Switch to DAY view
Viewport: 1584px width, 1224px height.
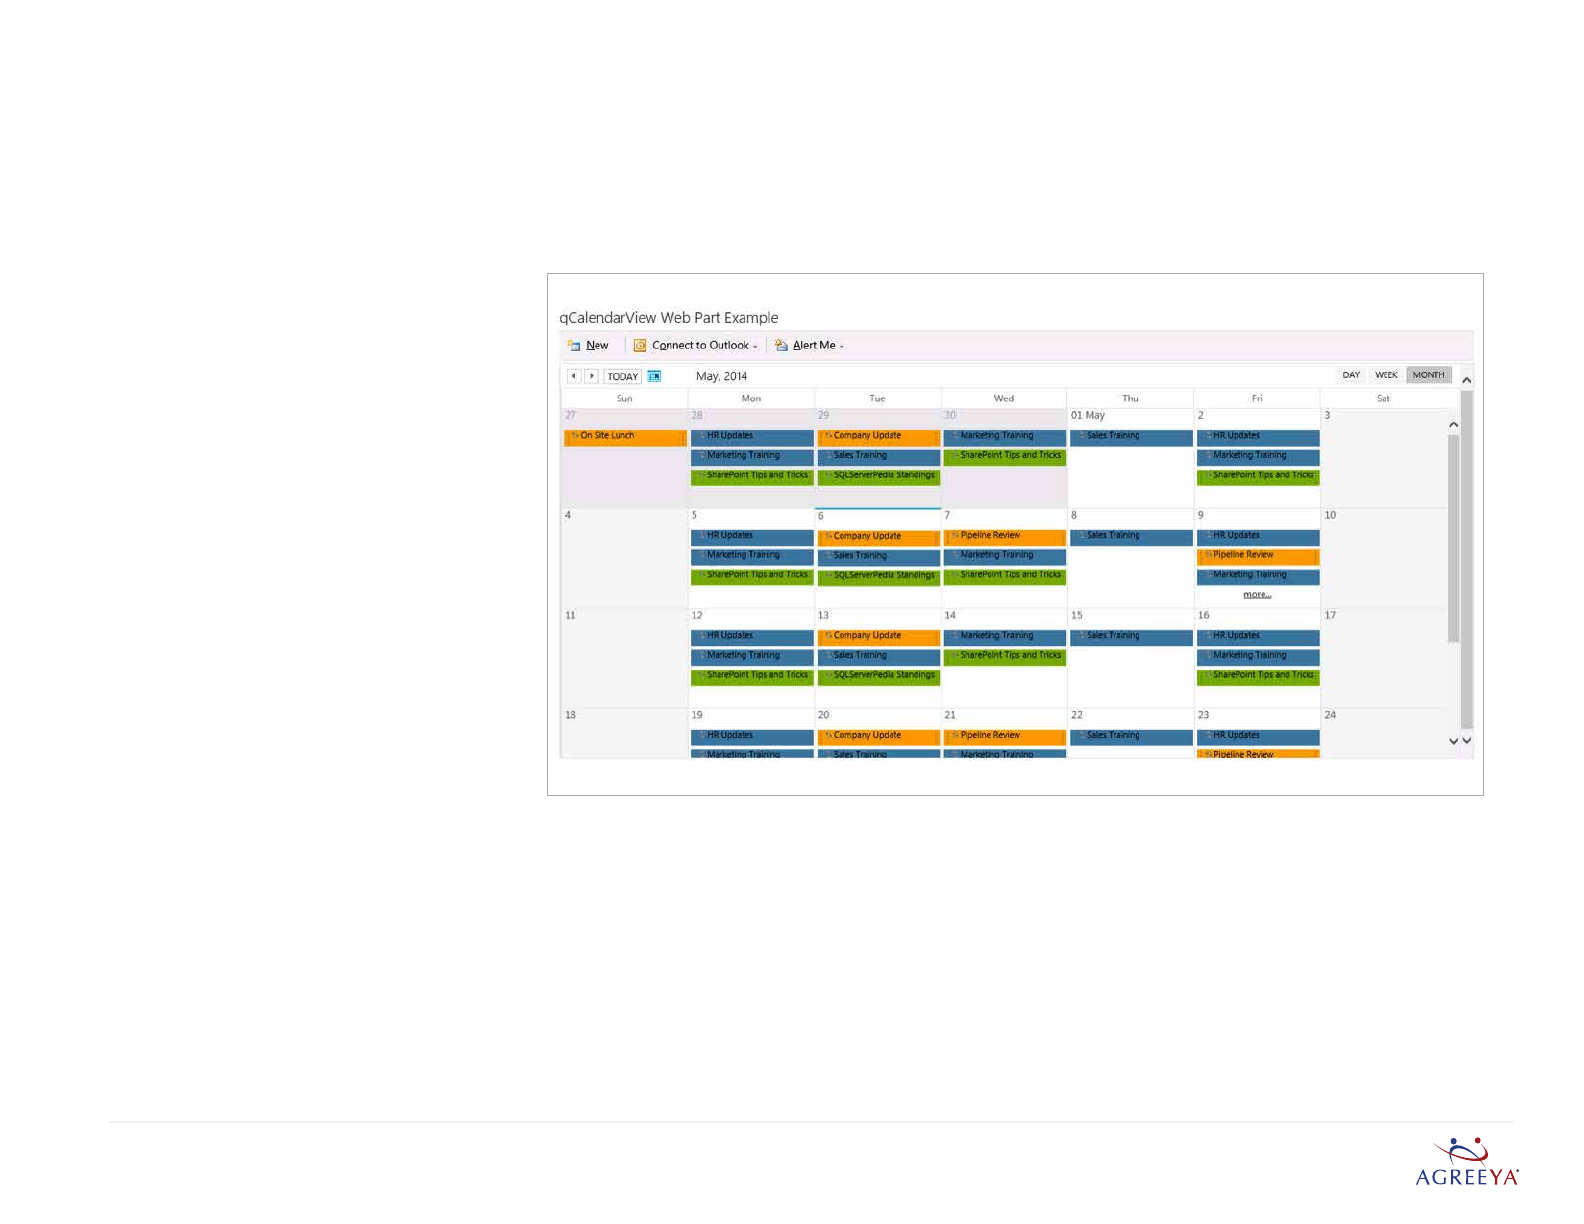1351,375
